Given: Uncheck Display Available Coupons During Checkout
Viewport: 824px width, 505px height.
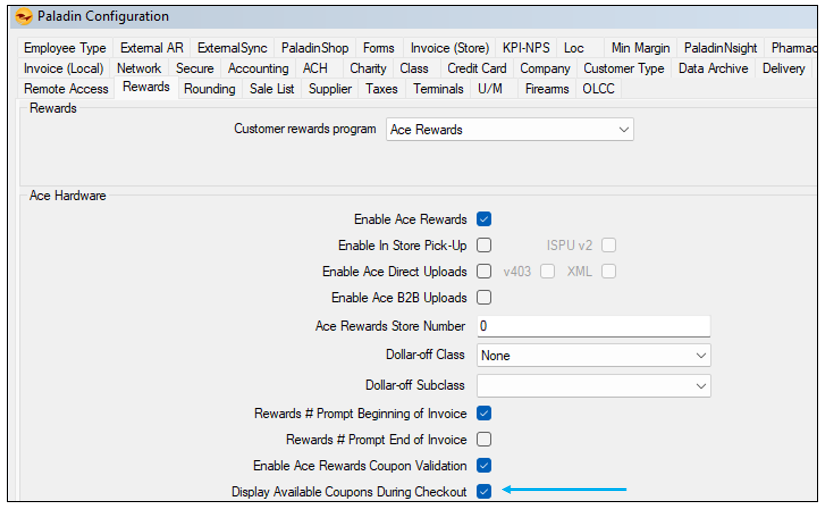Looking at the screenshot, I should (x=484, y=492).
